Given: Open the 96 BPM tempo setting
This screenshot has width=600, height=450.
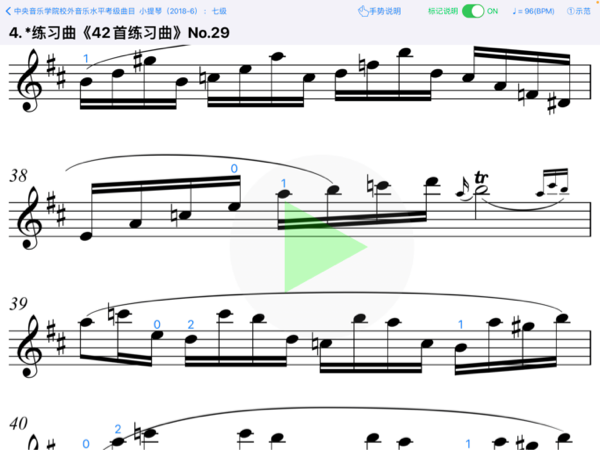Looking at the screenshot, I should point(533,11).
